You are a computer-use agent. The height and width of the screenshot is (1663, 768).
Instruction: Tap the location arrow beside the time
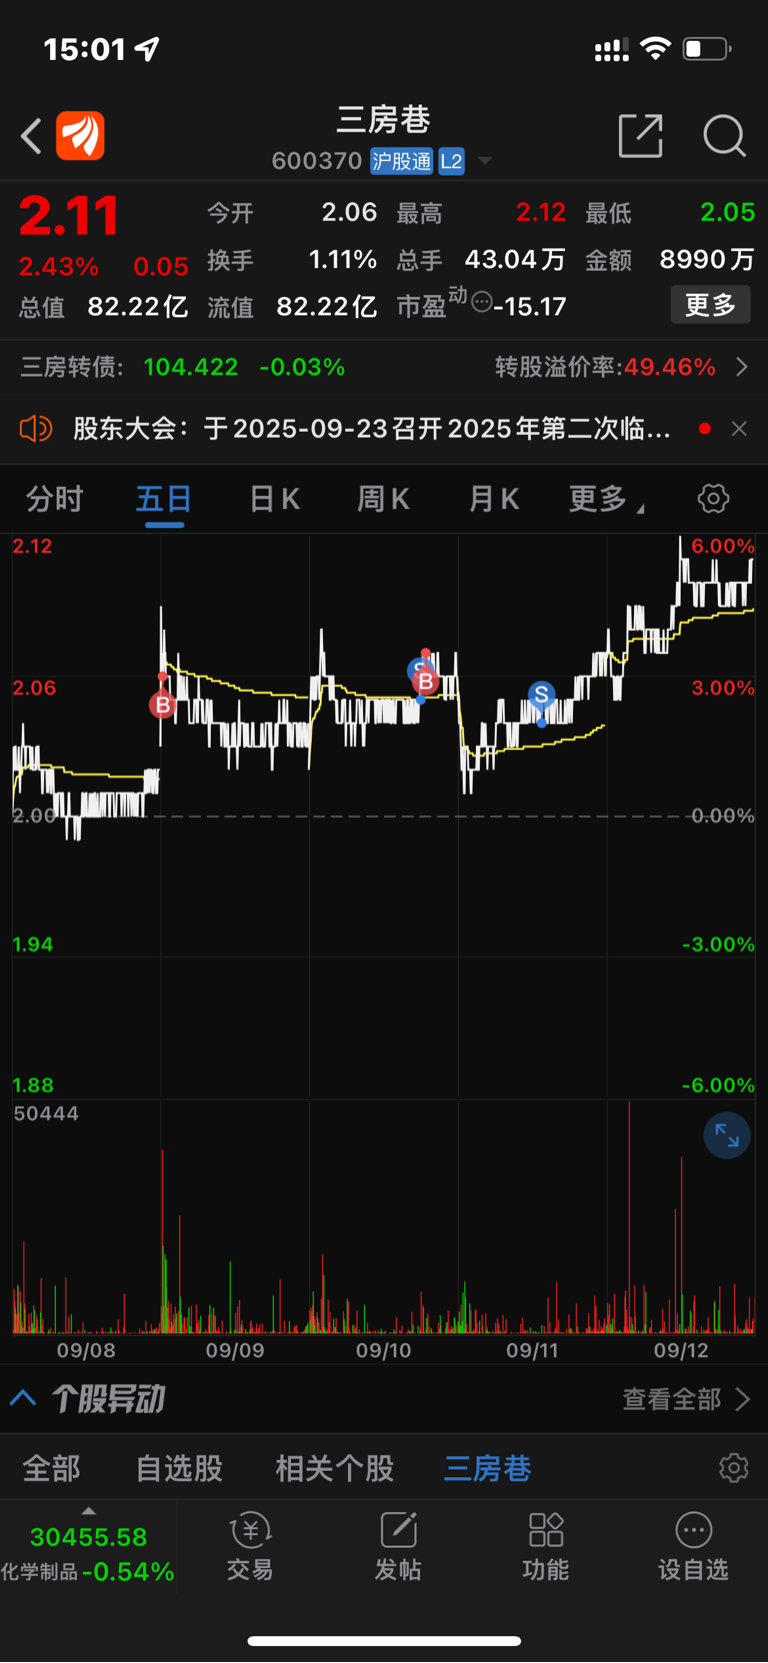coord(147,48)
